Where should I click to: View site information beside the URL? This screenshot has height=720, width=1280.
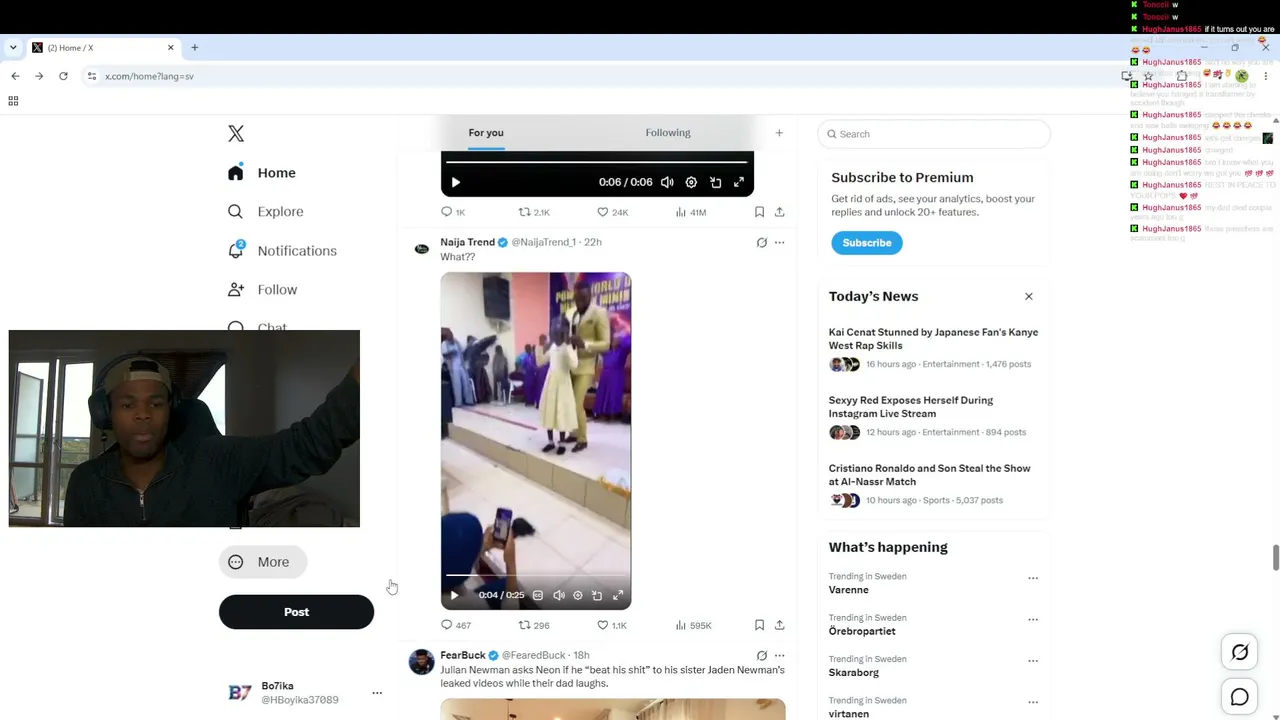coord(92,76)
